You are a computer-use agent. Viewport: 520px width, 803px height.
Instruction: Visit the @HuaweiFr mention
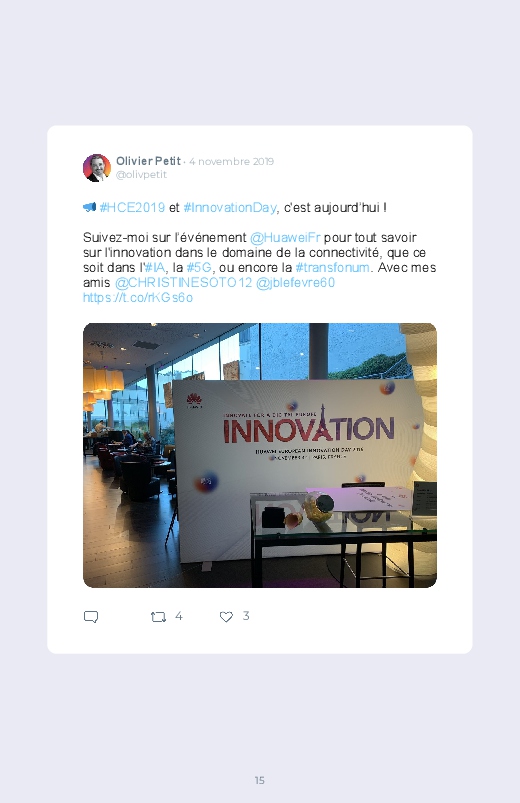point(285,238)
